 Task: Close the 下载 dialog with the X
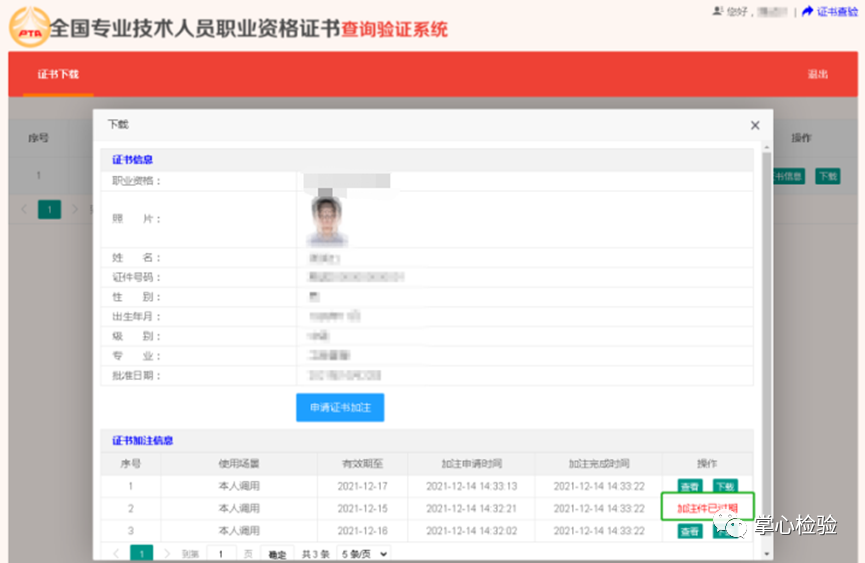point(755,125)
